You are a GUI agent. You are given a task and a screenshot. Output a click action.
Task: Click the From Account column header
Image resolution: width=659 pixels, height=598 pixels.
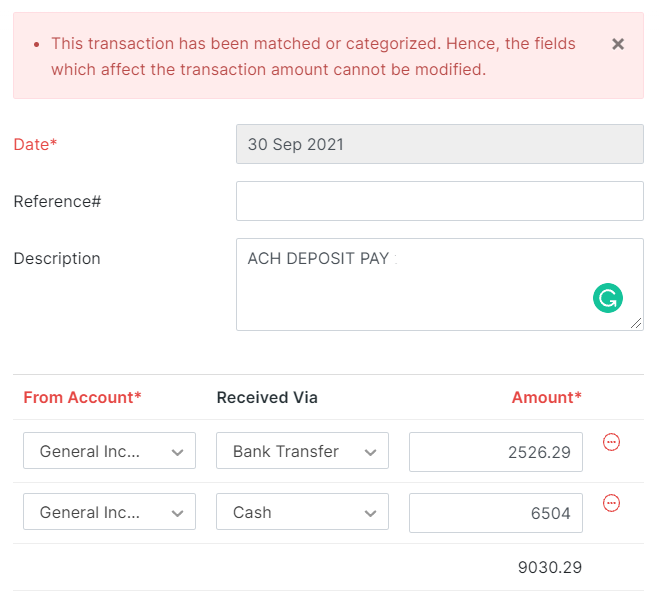[82, 398]
